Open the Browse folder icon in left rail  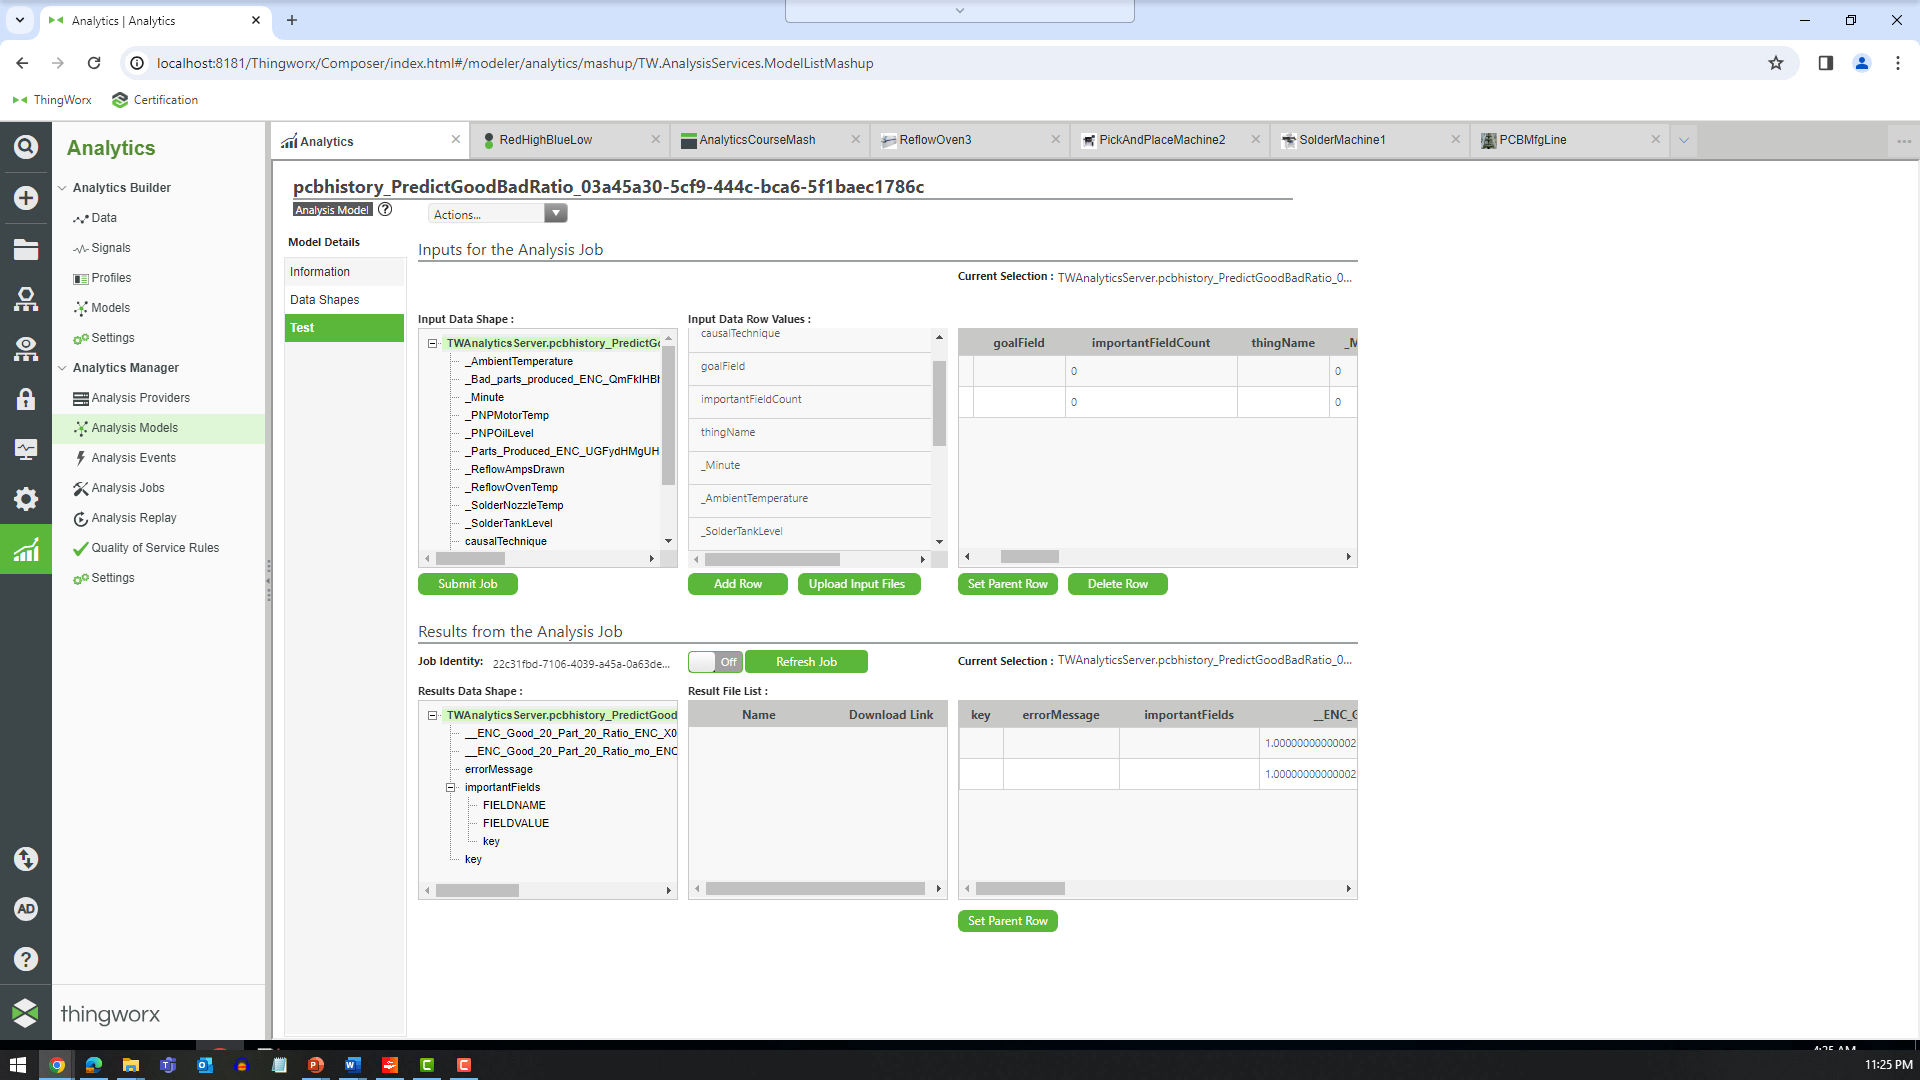pos(25,249)
